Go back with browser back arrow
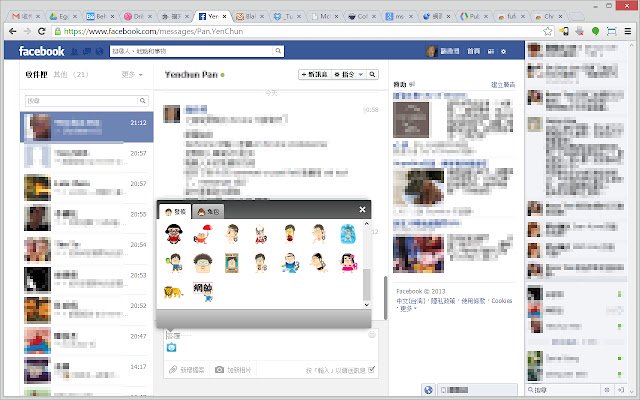This screenshot has height=400, width=640. click(13, 31)
